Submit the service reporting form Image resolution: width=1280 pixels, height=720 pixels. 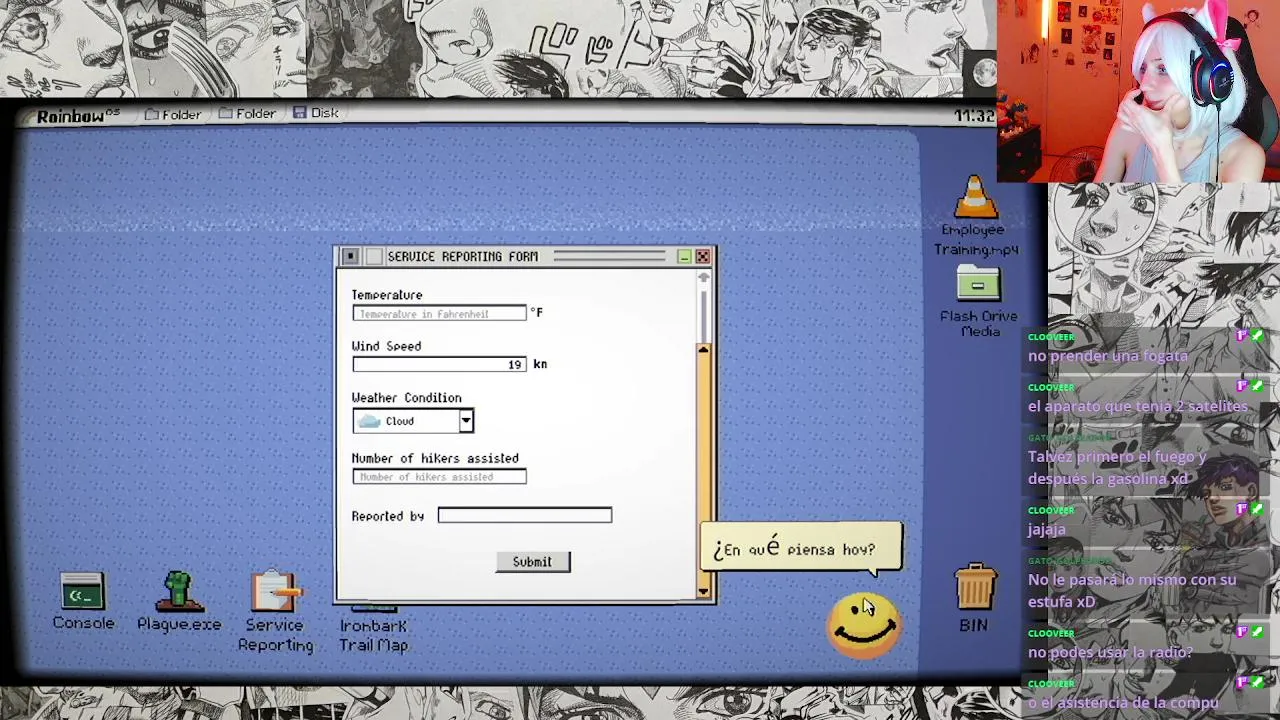[x=532, y=562]
